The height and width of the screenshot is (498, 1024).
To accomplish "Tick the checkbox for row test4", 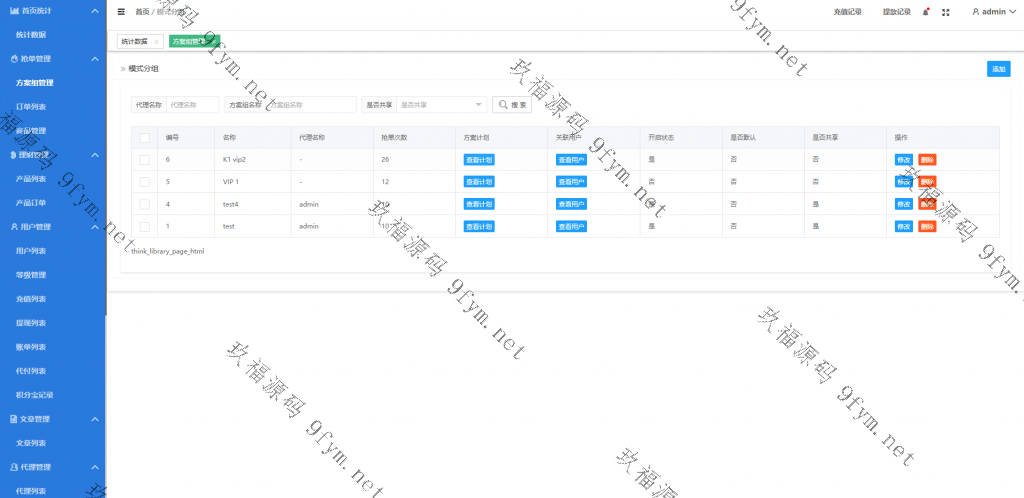I will (x=144, y=204).
